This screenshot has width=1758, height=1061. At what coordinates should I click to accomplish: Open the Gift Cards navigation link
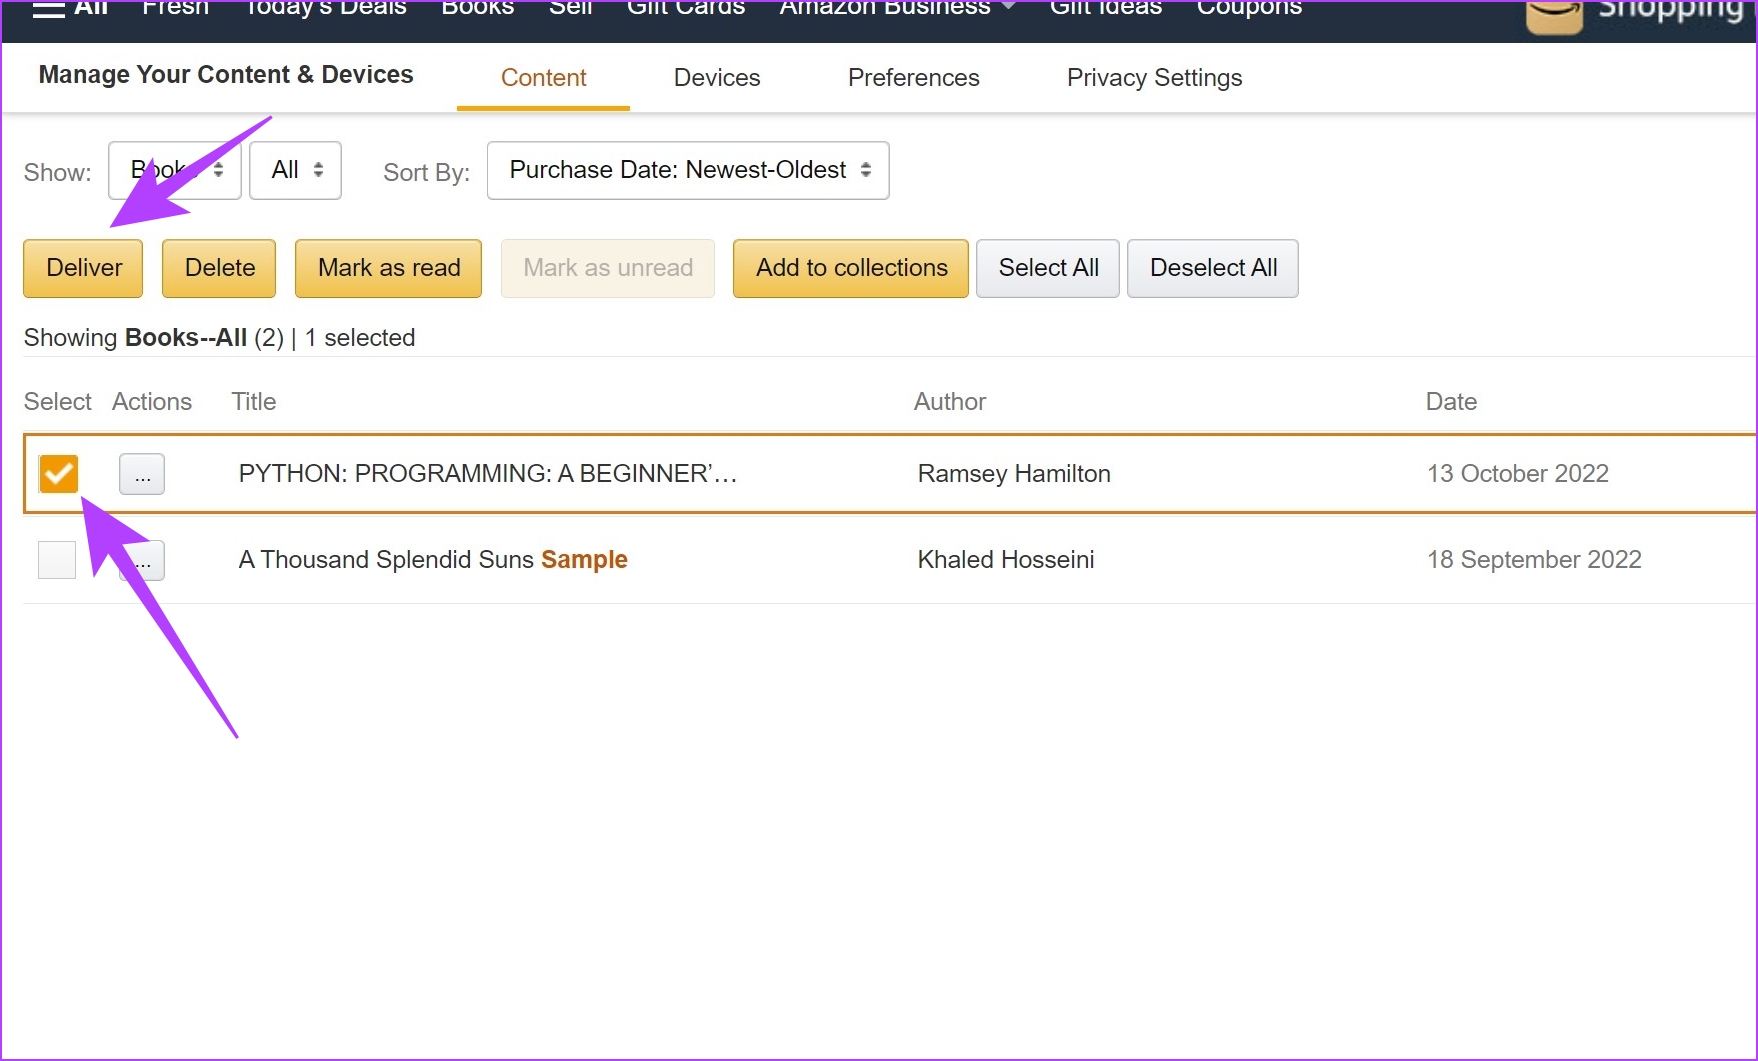[x=686, y=9]
